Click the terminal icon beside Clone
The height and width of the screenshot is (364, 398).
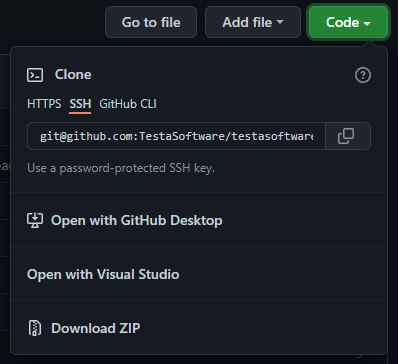pos(35,75)
